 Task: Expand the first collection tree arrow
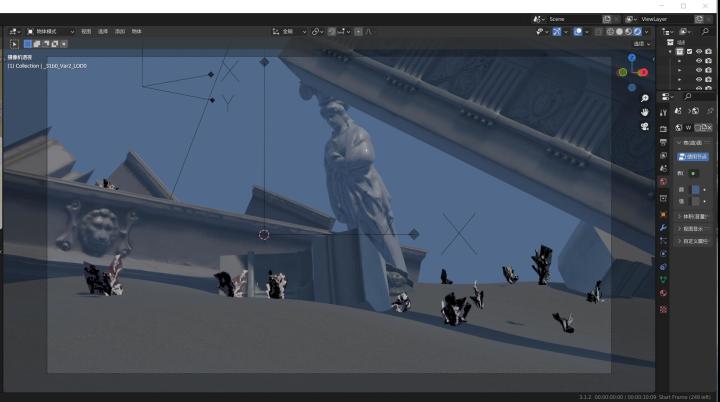point(670,51)
